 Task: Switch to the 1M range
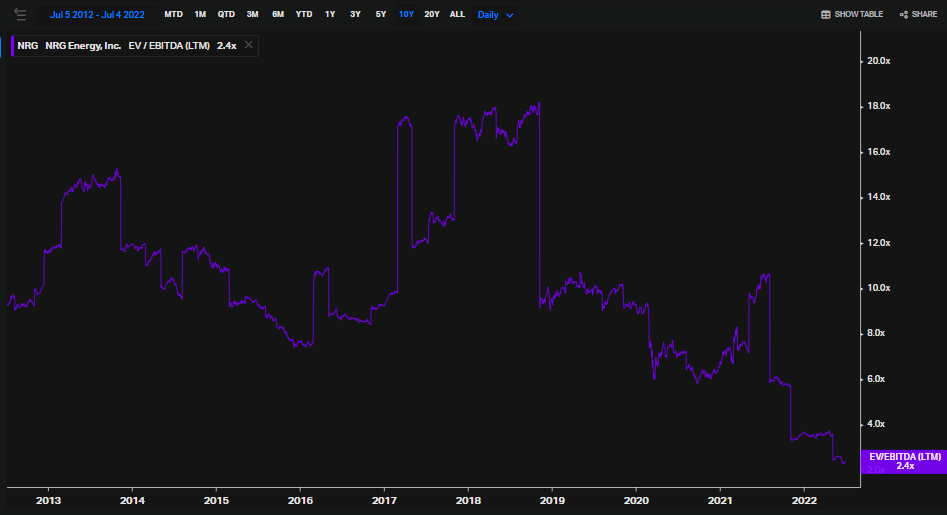pyautogui.click(x=200, y=15)
